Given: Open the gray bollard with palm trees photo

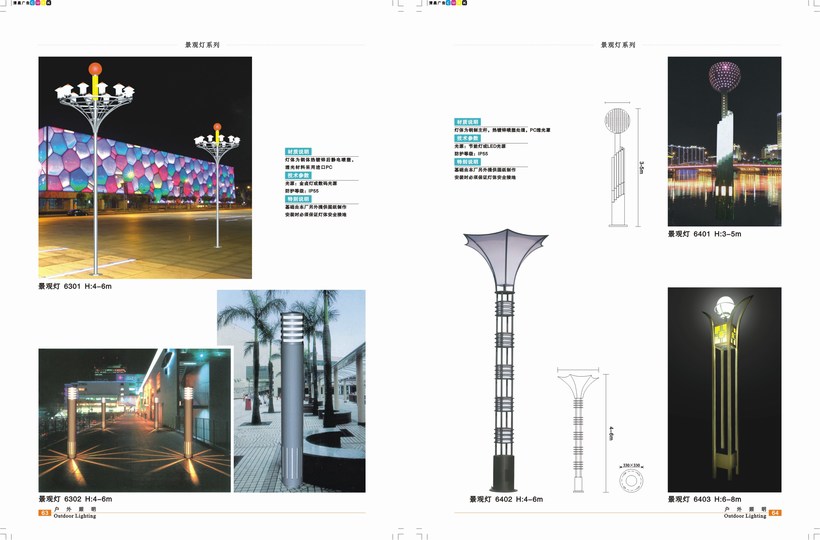Looking at the screenshot, I should coord(291,390).
